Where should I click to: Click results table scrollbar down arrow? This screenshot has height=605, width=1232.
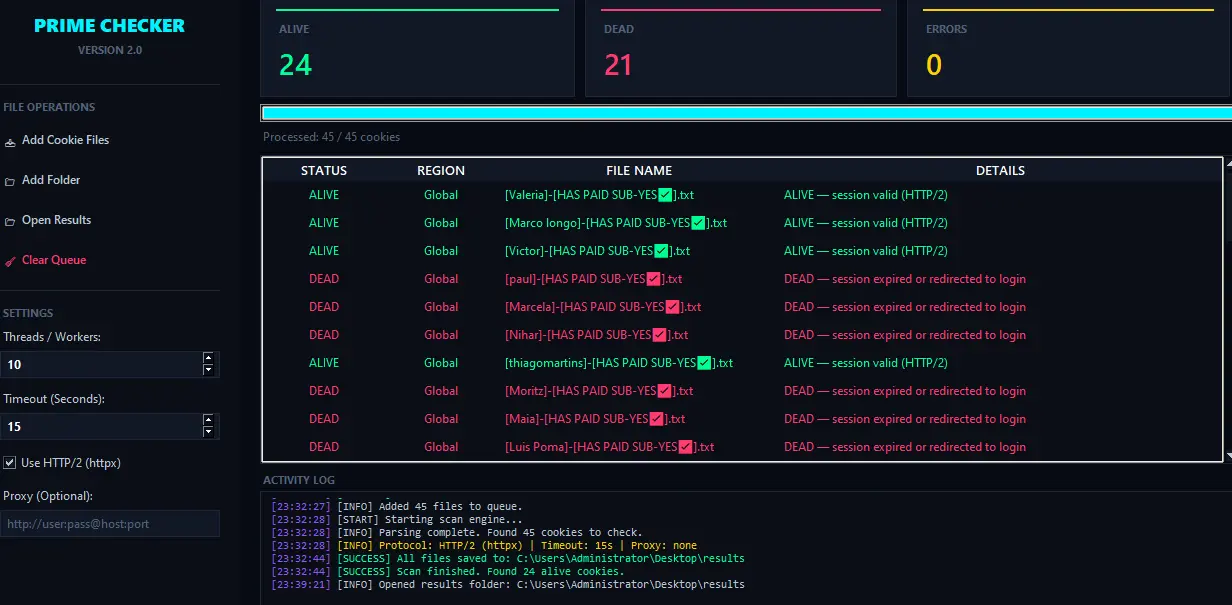click(x=1228, y=456)
